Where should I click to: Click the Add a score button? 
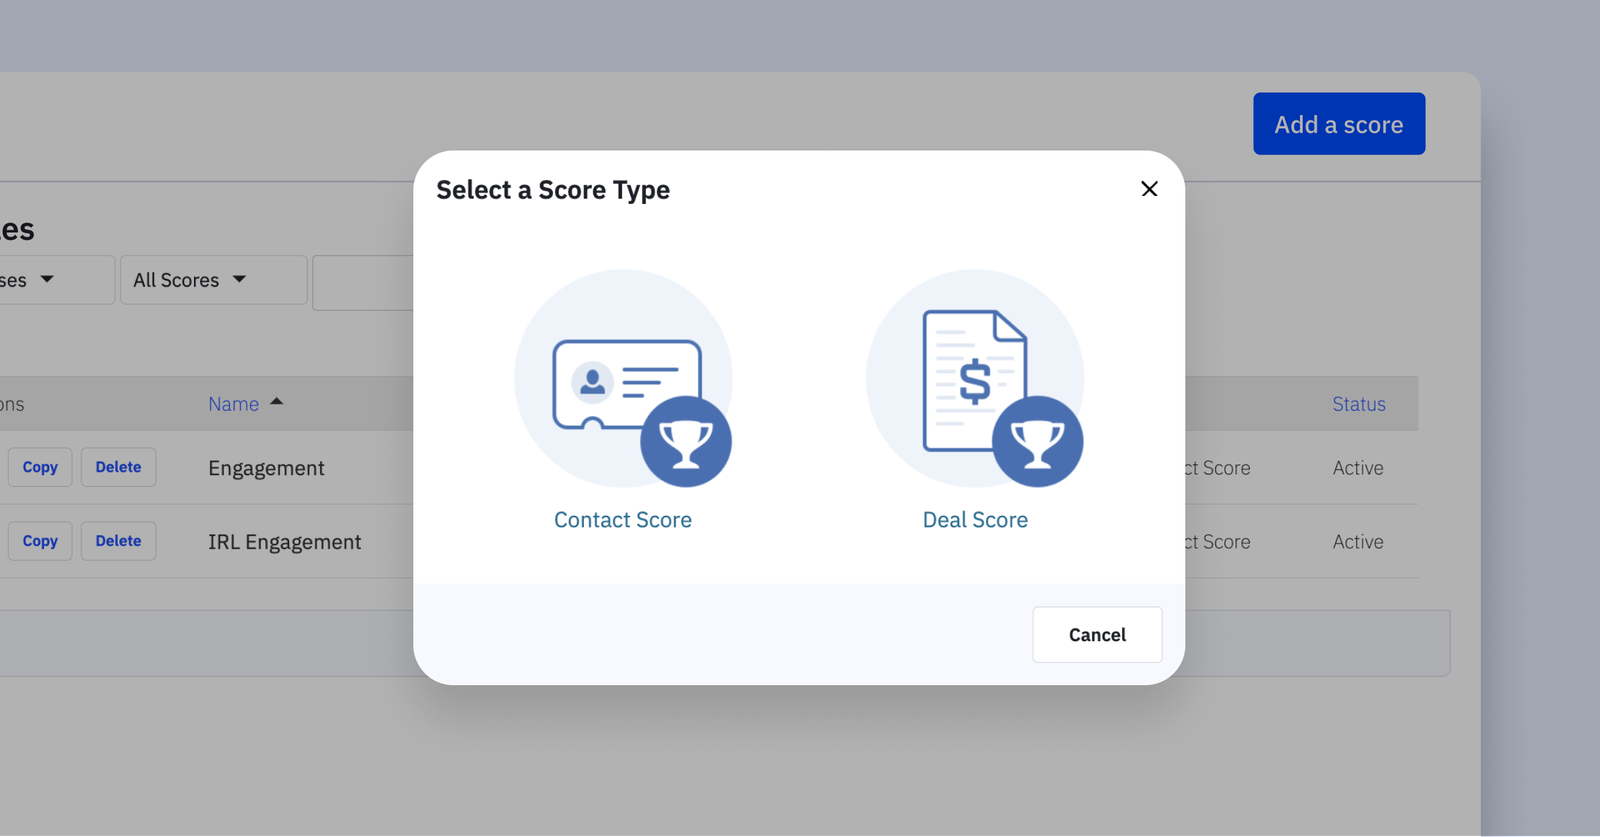point(1338,124)
